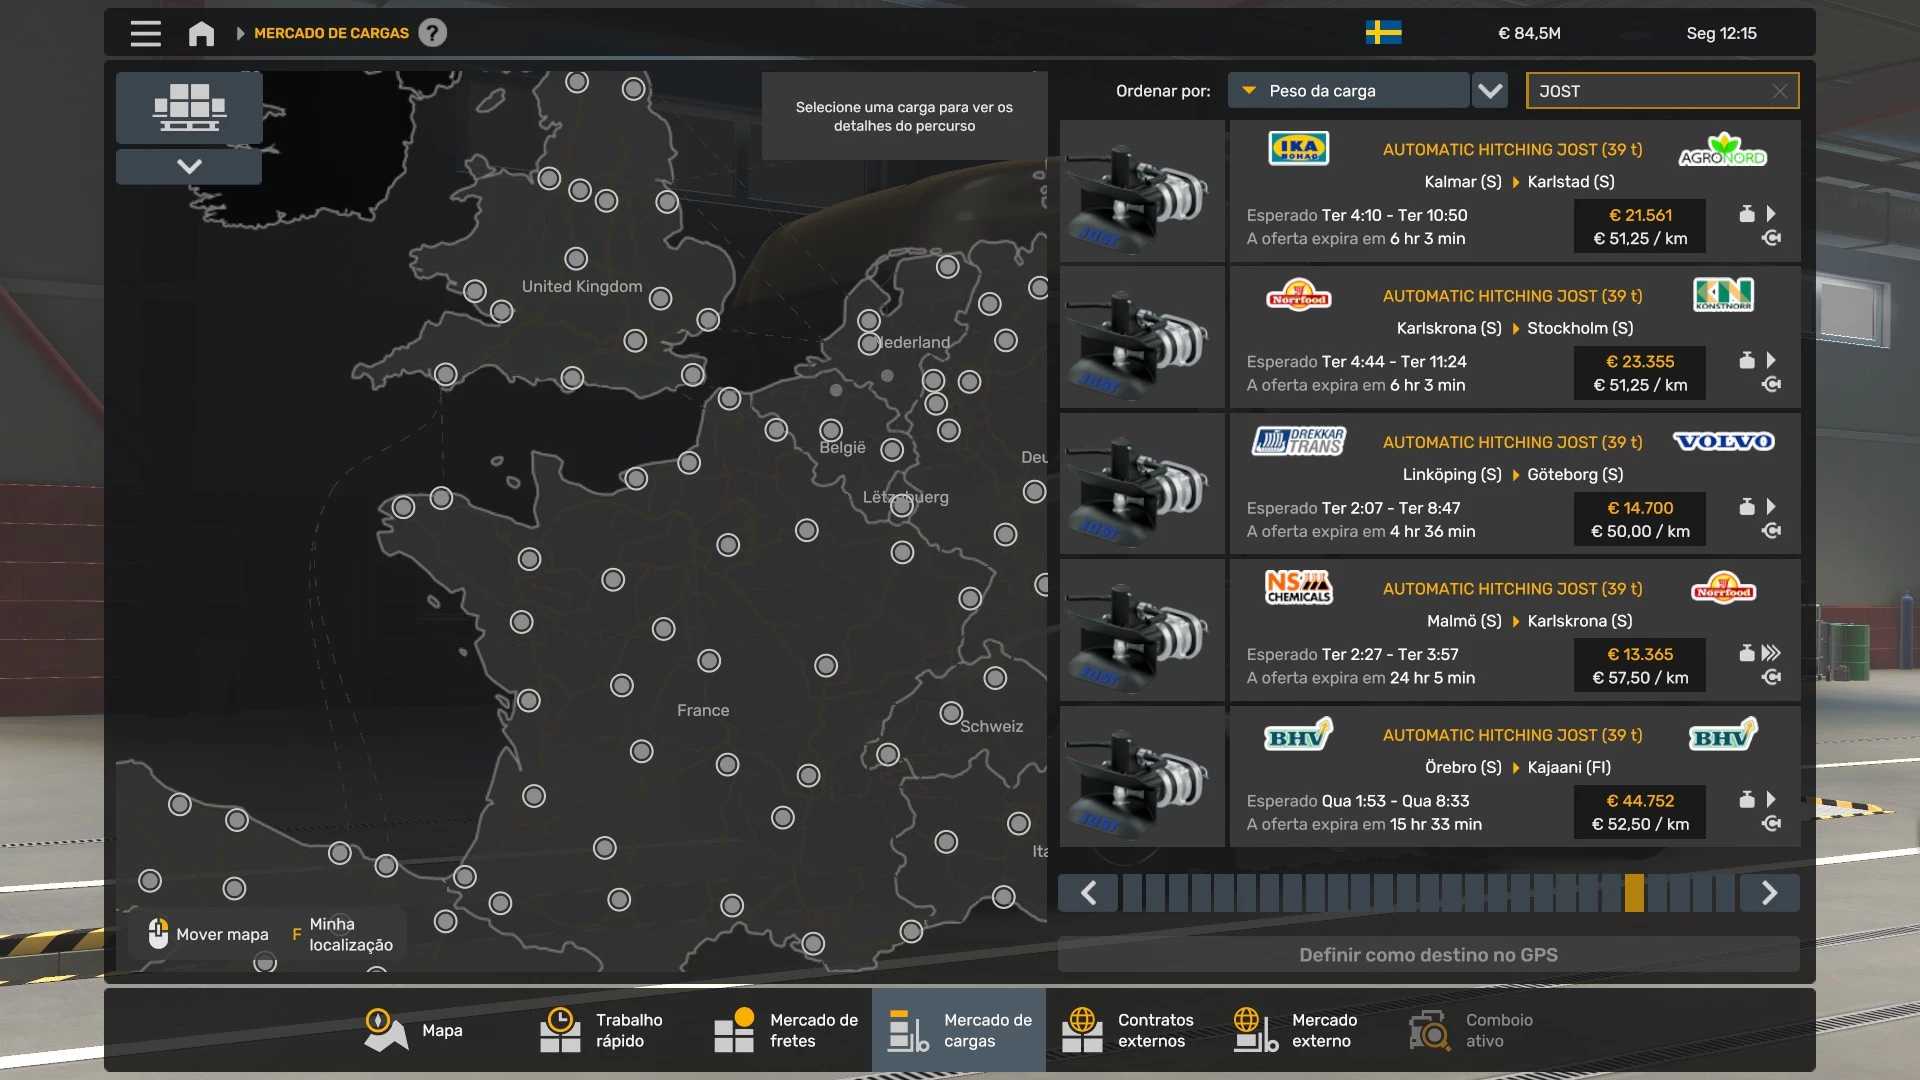Click the trailer icon on Örebro offer
This screenshot has height=1080, width=1920.
coord(1771,824)
